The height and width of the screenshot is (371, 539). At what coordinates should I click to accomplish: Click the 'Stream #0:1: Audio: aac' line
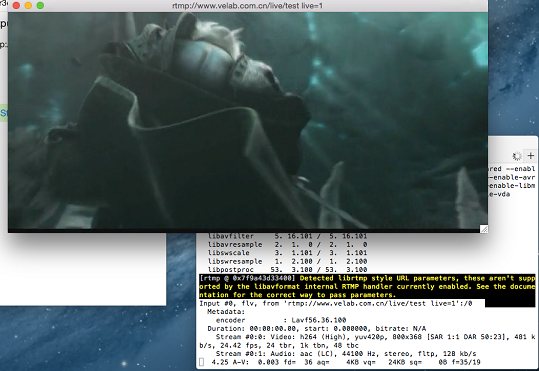coord(346,353)
